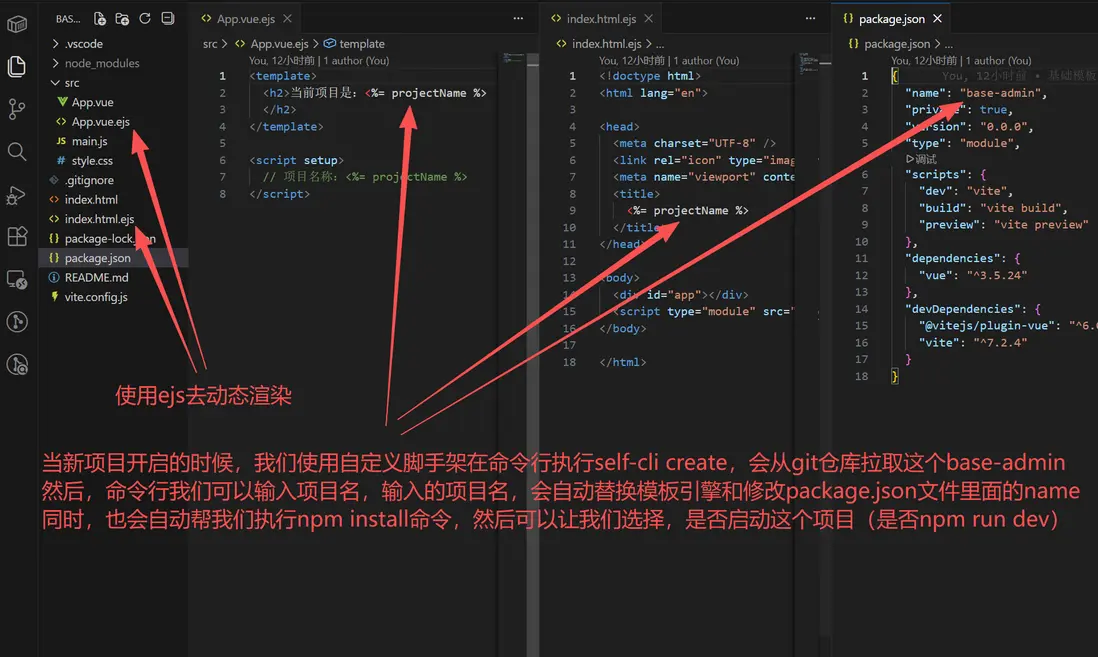The height and width of the screenshot is (657, 1098).
Task: Open the Remote Explorer view
Action: 17,279
